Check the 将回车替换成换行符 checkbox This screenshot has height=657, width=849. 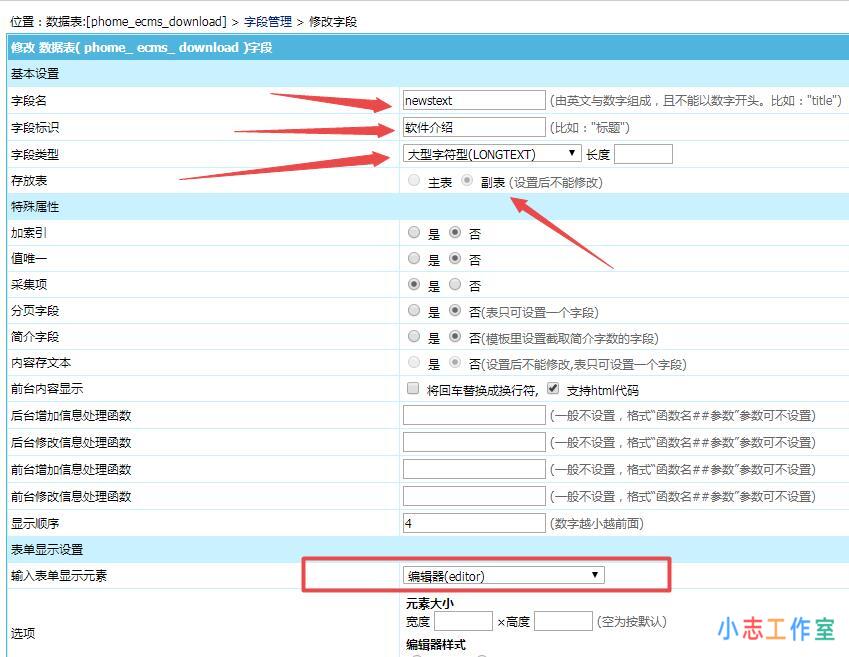(x=413, y=388)
